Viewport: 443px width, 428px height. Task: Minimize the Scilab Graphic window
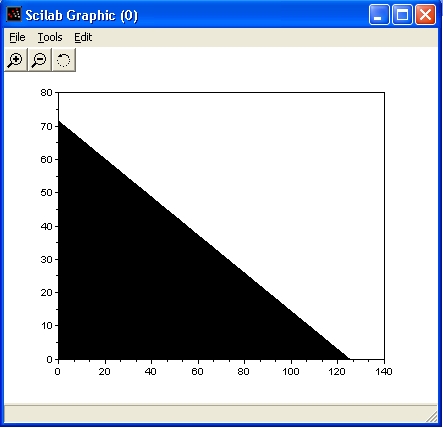coord(379,15)
